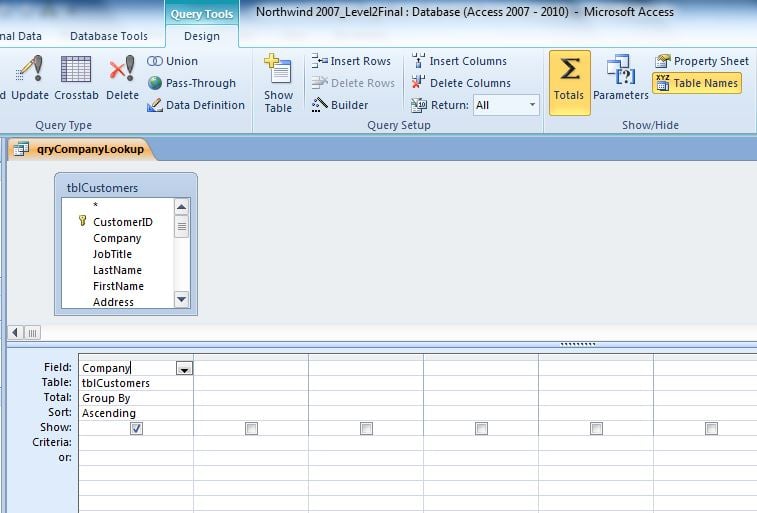Screen dimensions: 757x513
Task: Select JobTitle field in tblCustomers list
Action: pos(112,254)
